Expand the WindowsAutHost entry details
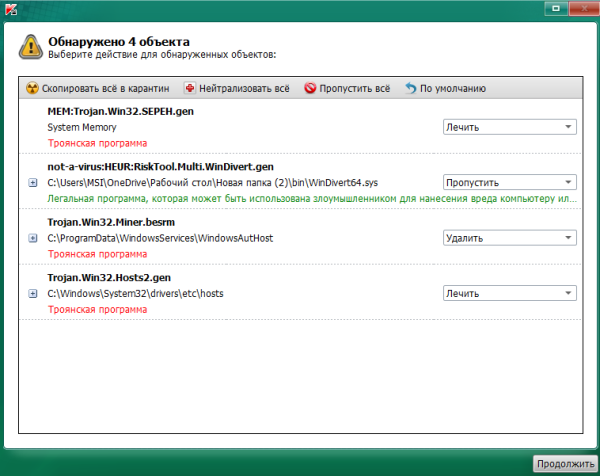The image size is (600, 476). [x=33, y=238]
